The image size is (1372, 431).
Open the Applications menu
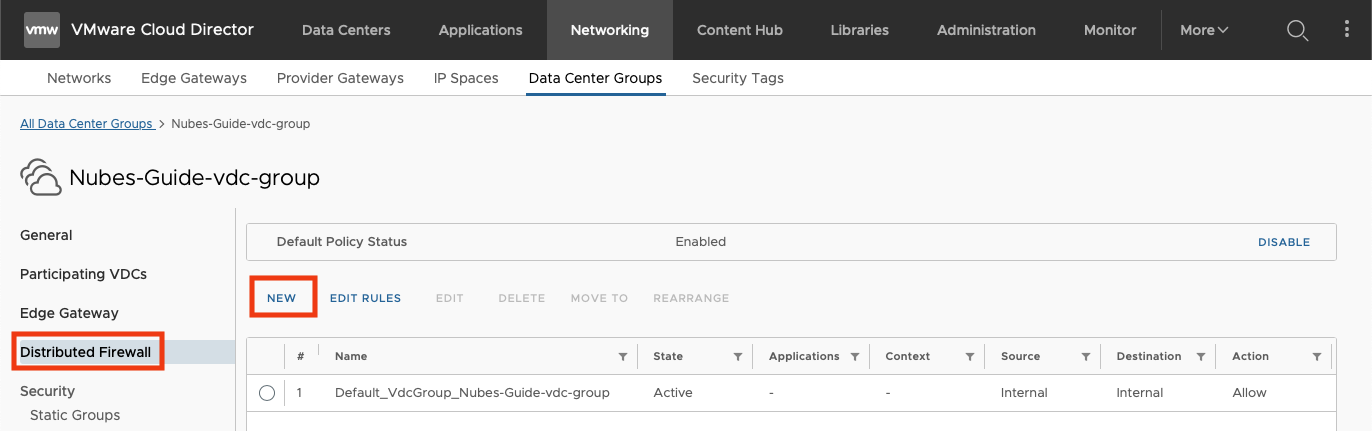pyautogui.click(x=480, y=30)
